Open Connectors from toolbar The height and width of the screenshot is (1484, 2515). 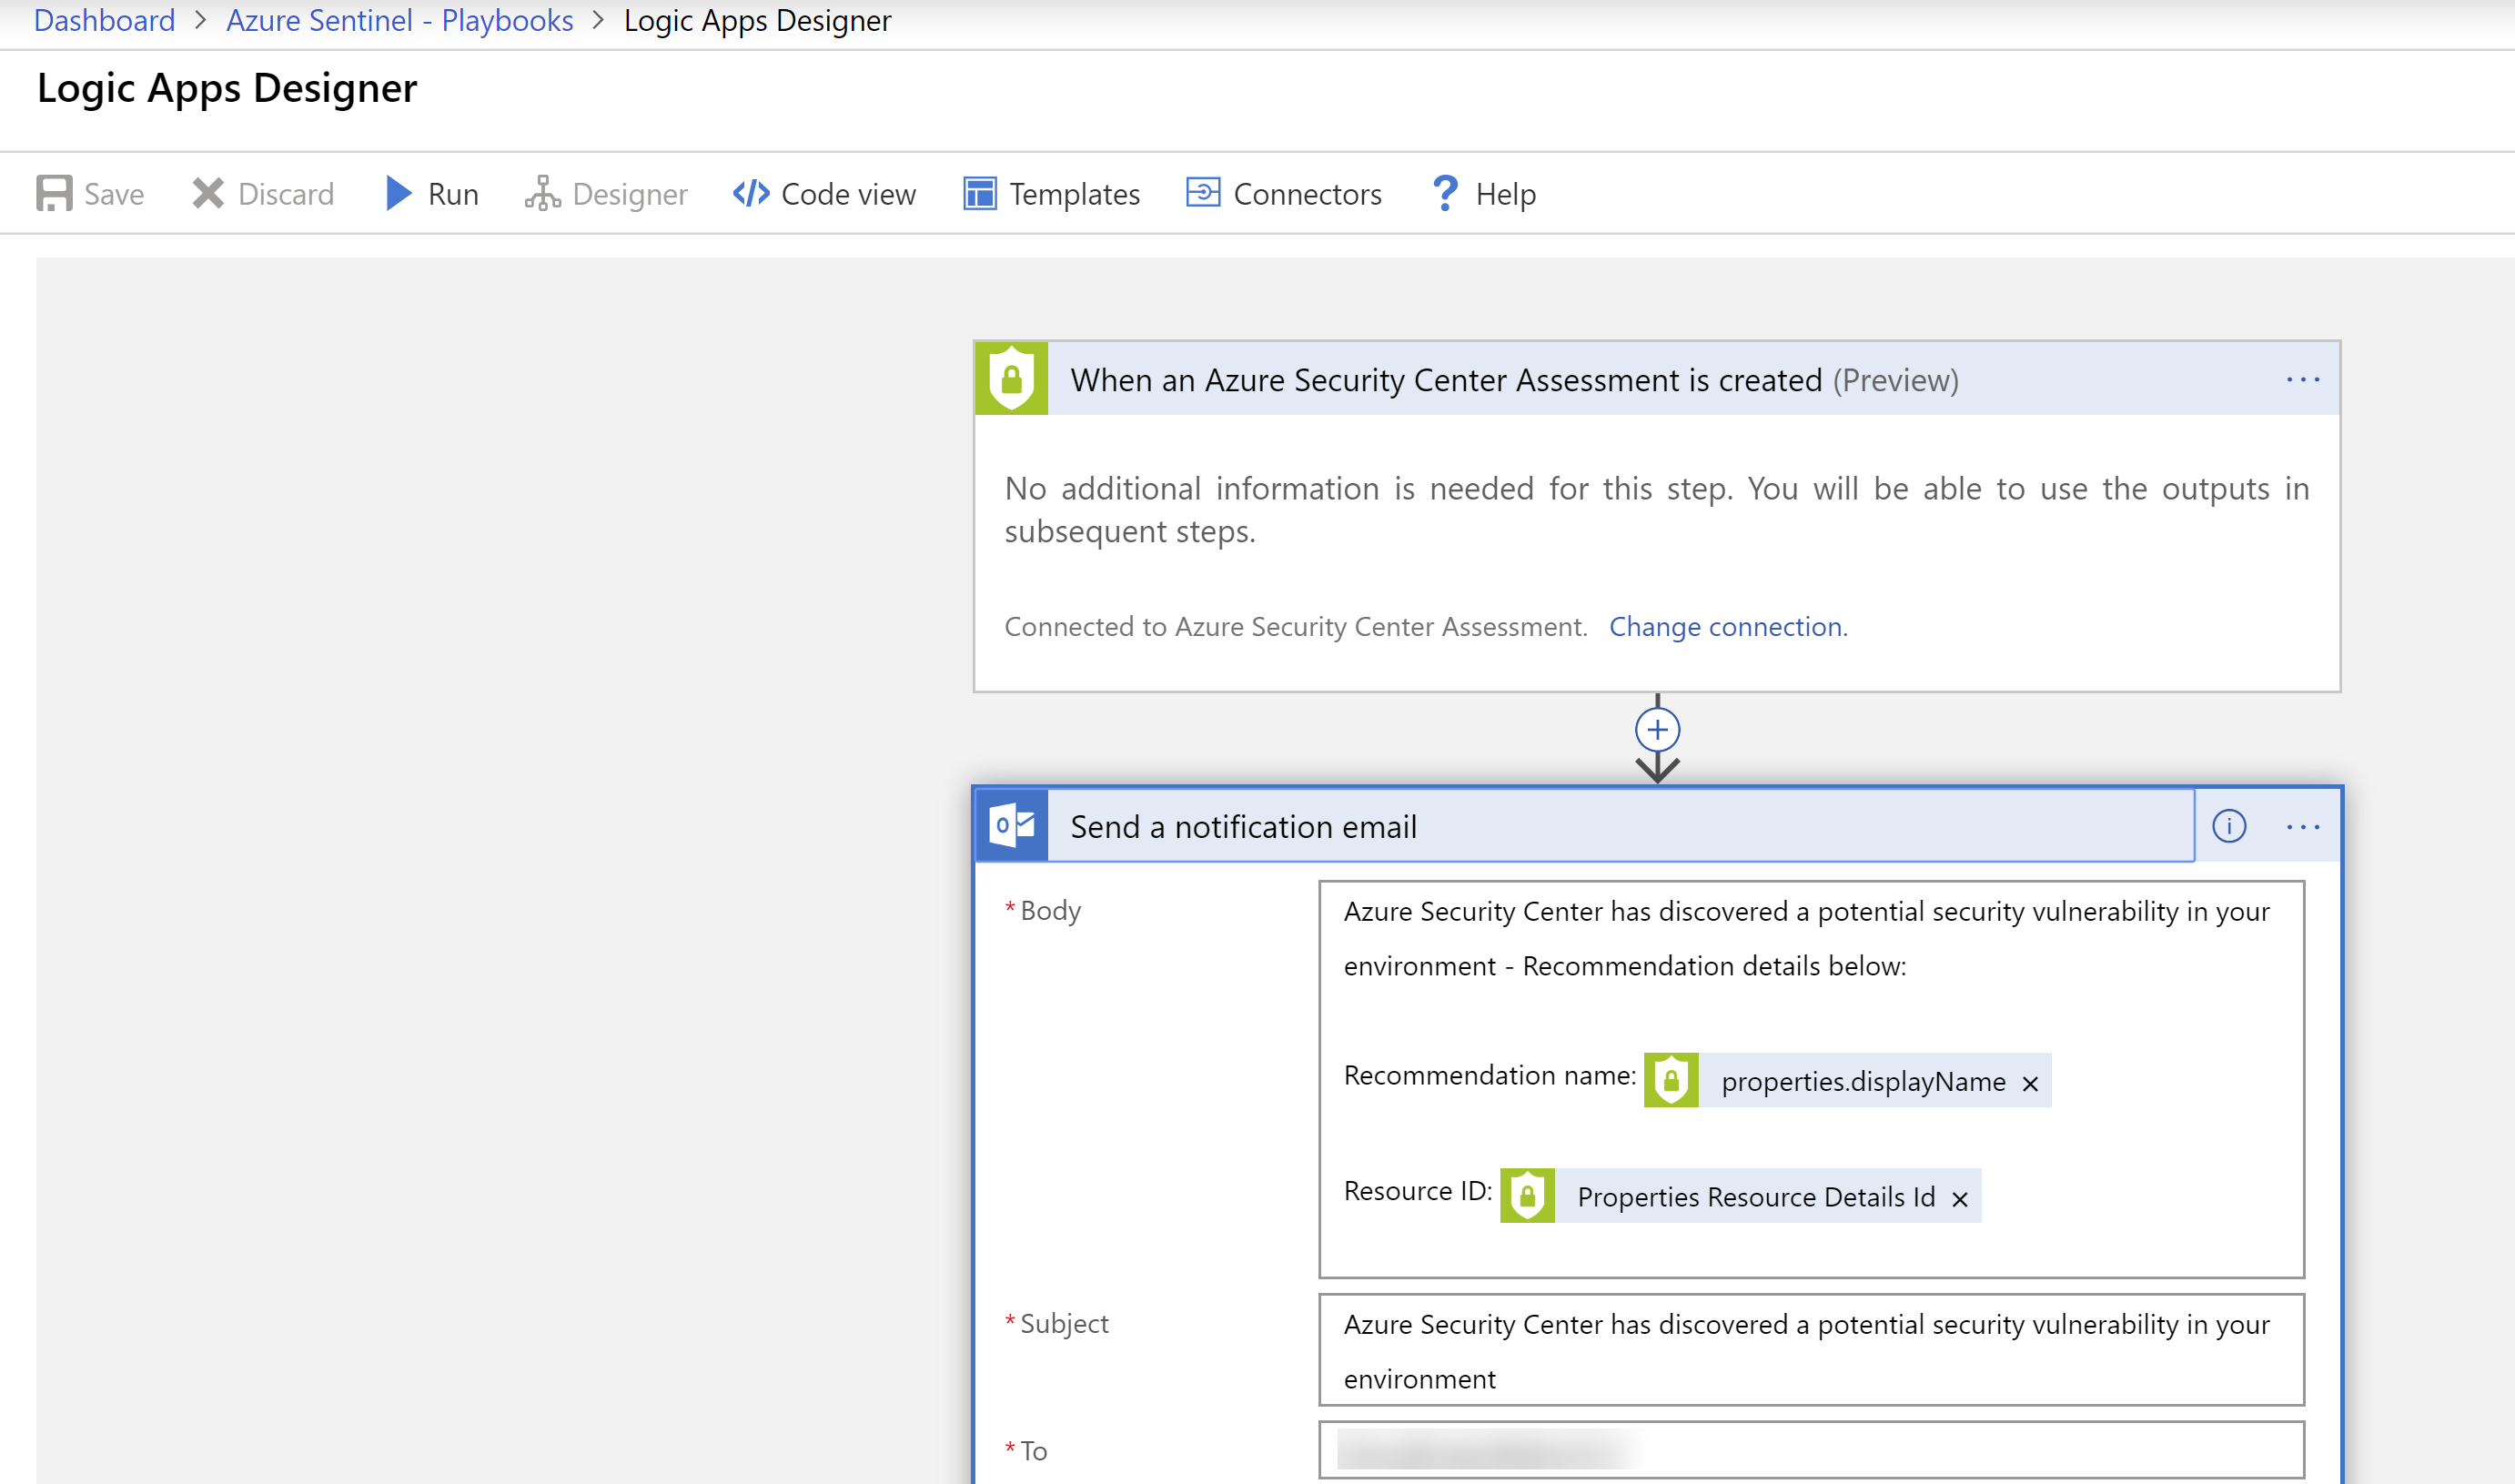click(x=1307, y=194)
